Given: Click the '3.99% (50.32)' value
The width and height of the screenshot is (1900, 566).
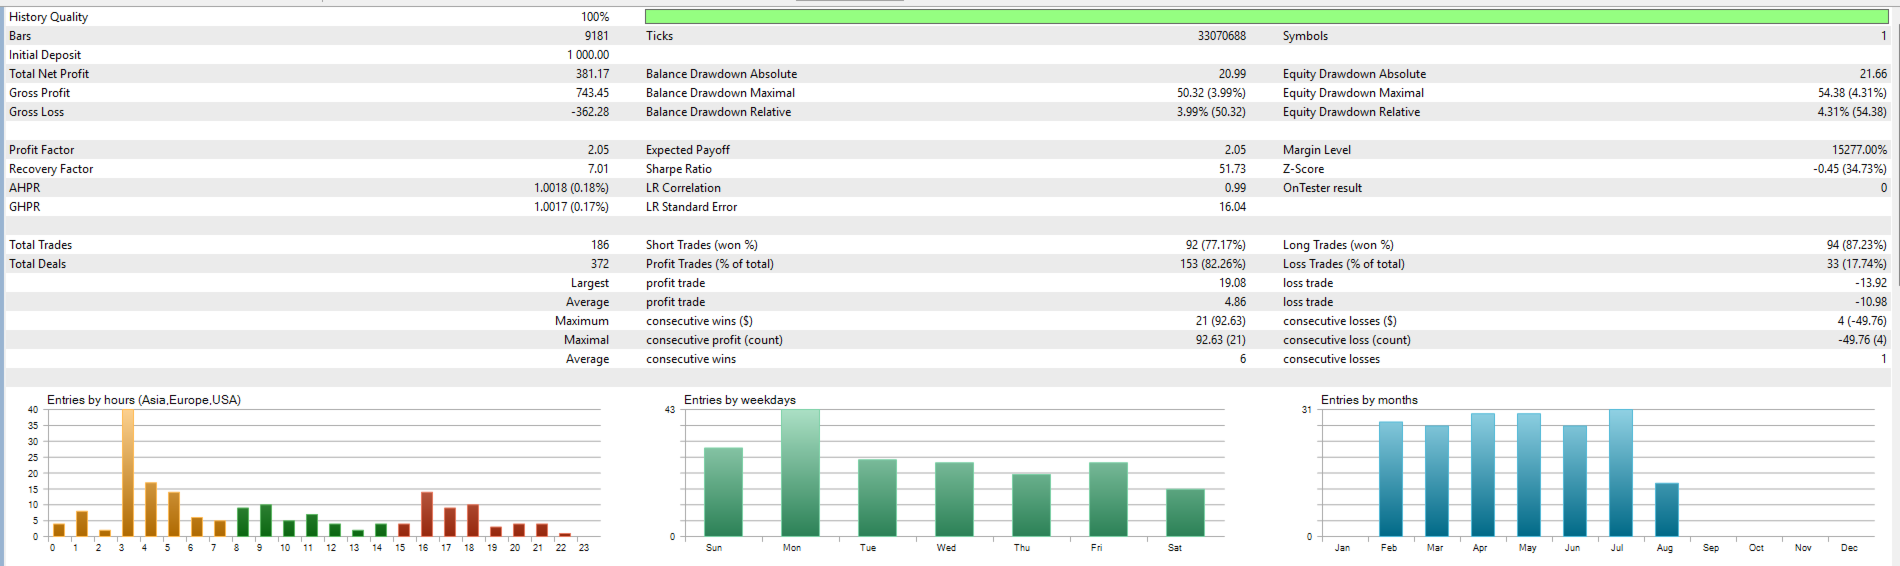Looking at the screenshot, I should [x=1211, y=112].
